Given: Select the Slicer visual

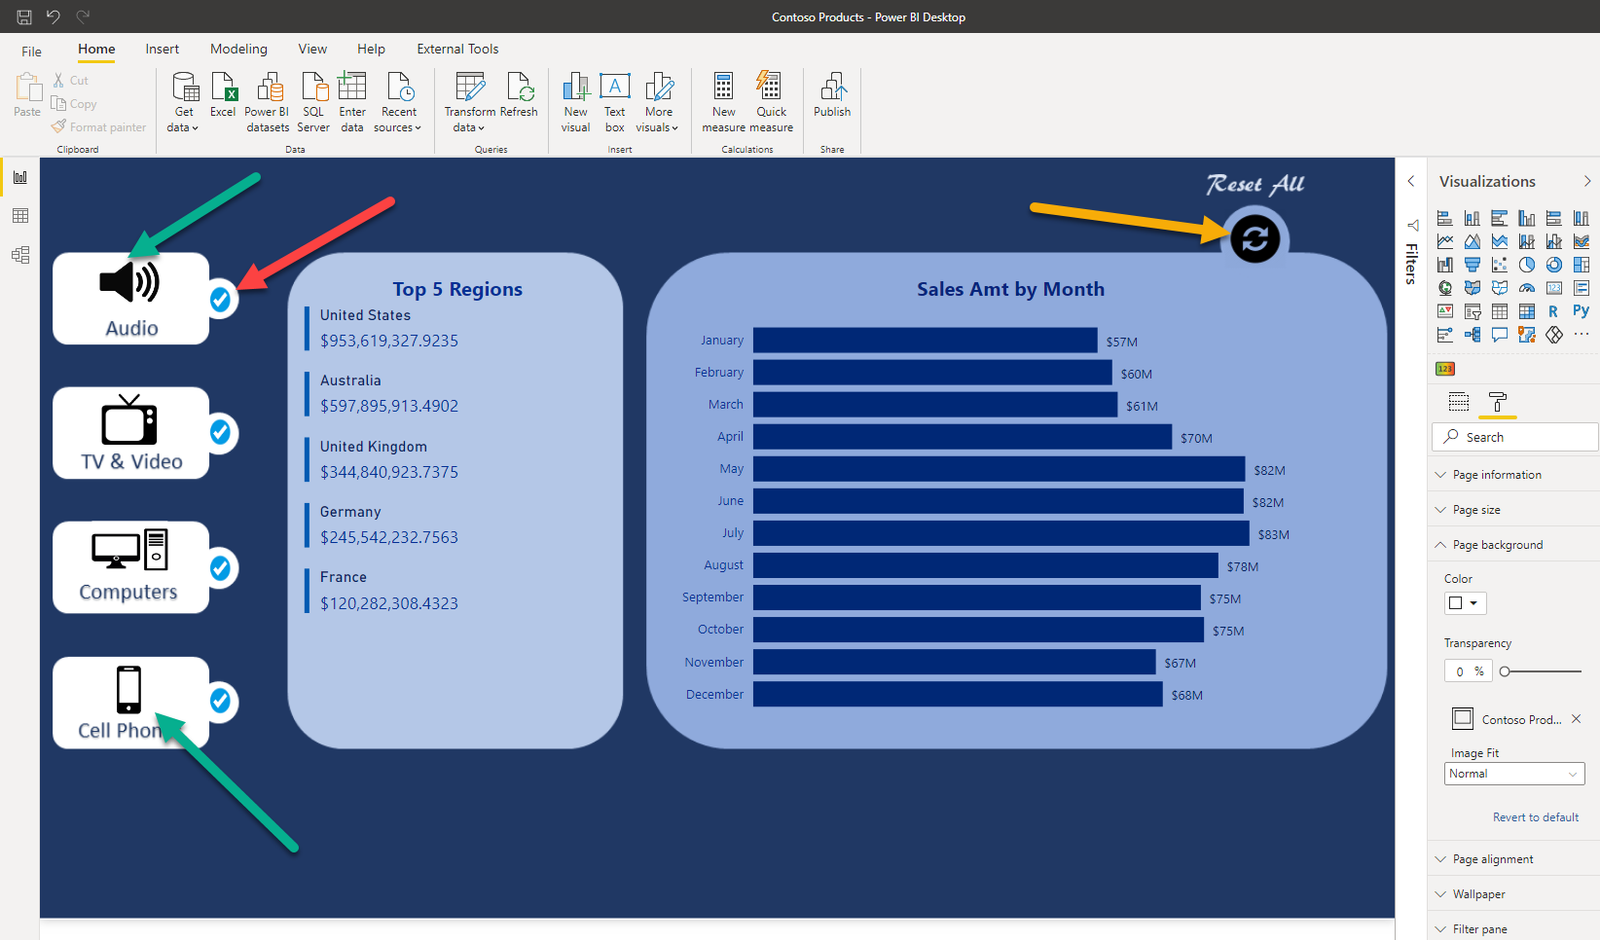Looking at the screenshot, I should (x=1472, y=311).
